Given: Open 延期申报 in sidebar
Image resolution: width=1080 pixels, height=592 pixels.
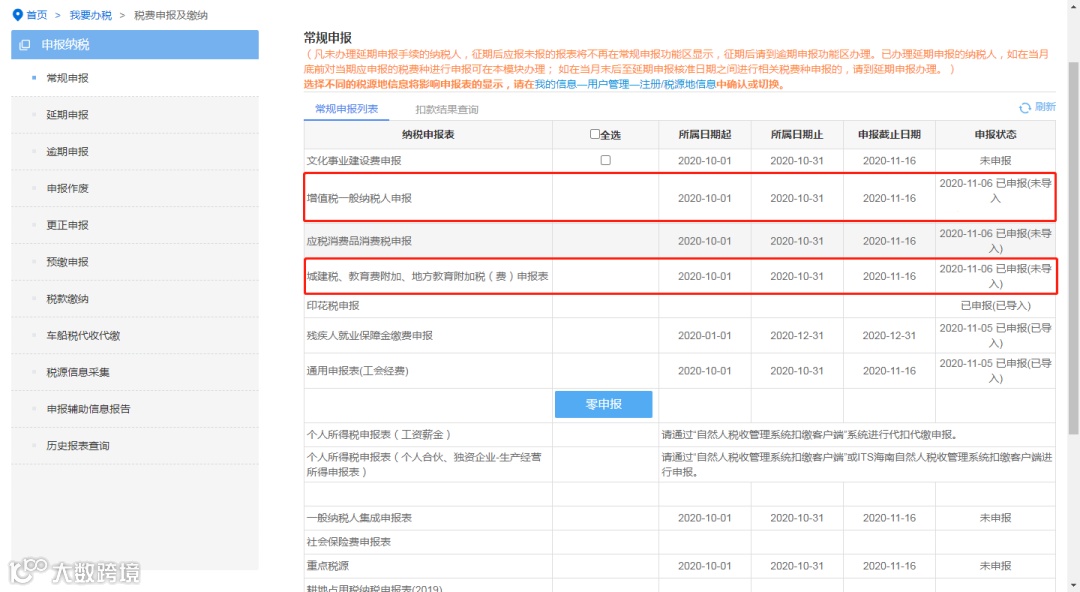Looking at the screenshot, I should (68, 114).
